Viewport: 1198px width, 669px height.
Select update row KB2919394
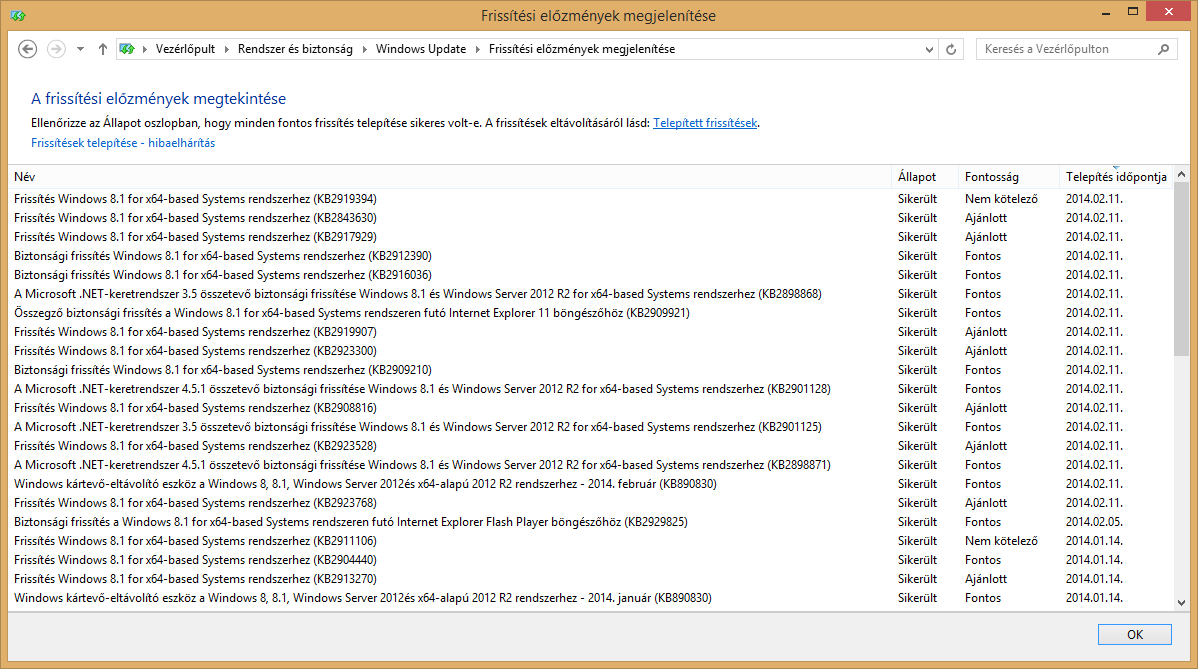(x=590, y=199)
